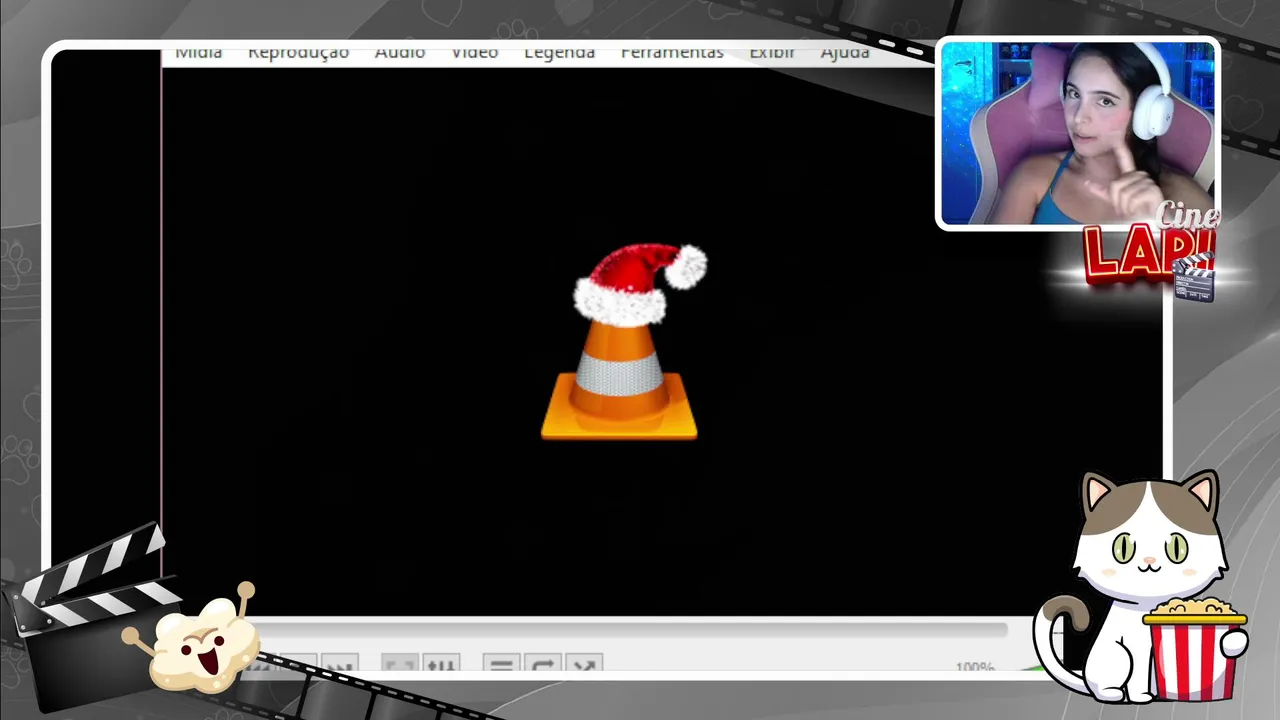Open the Mídia menu in VLC
The image size is (1280, 720).
[x=198, y=53]
